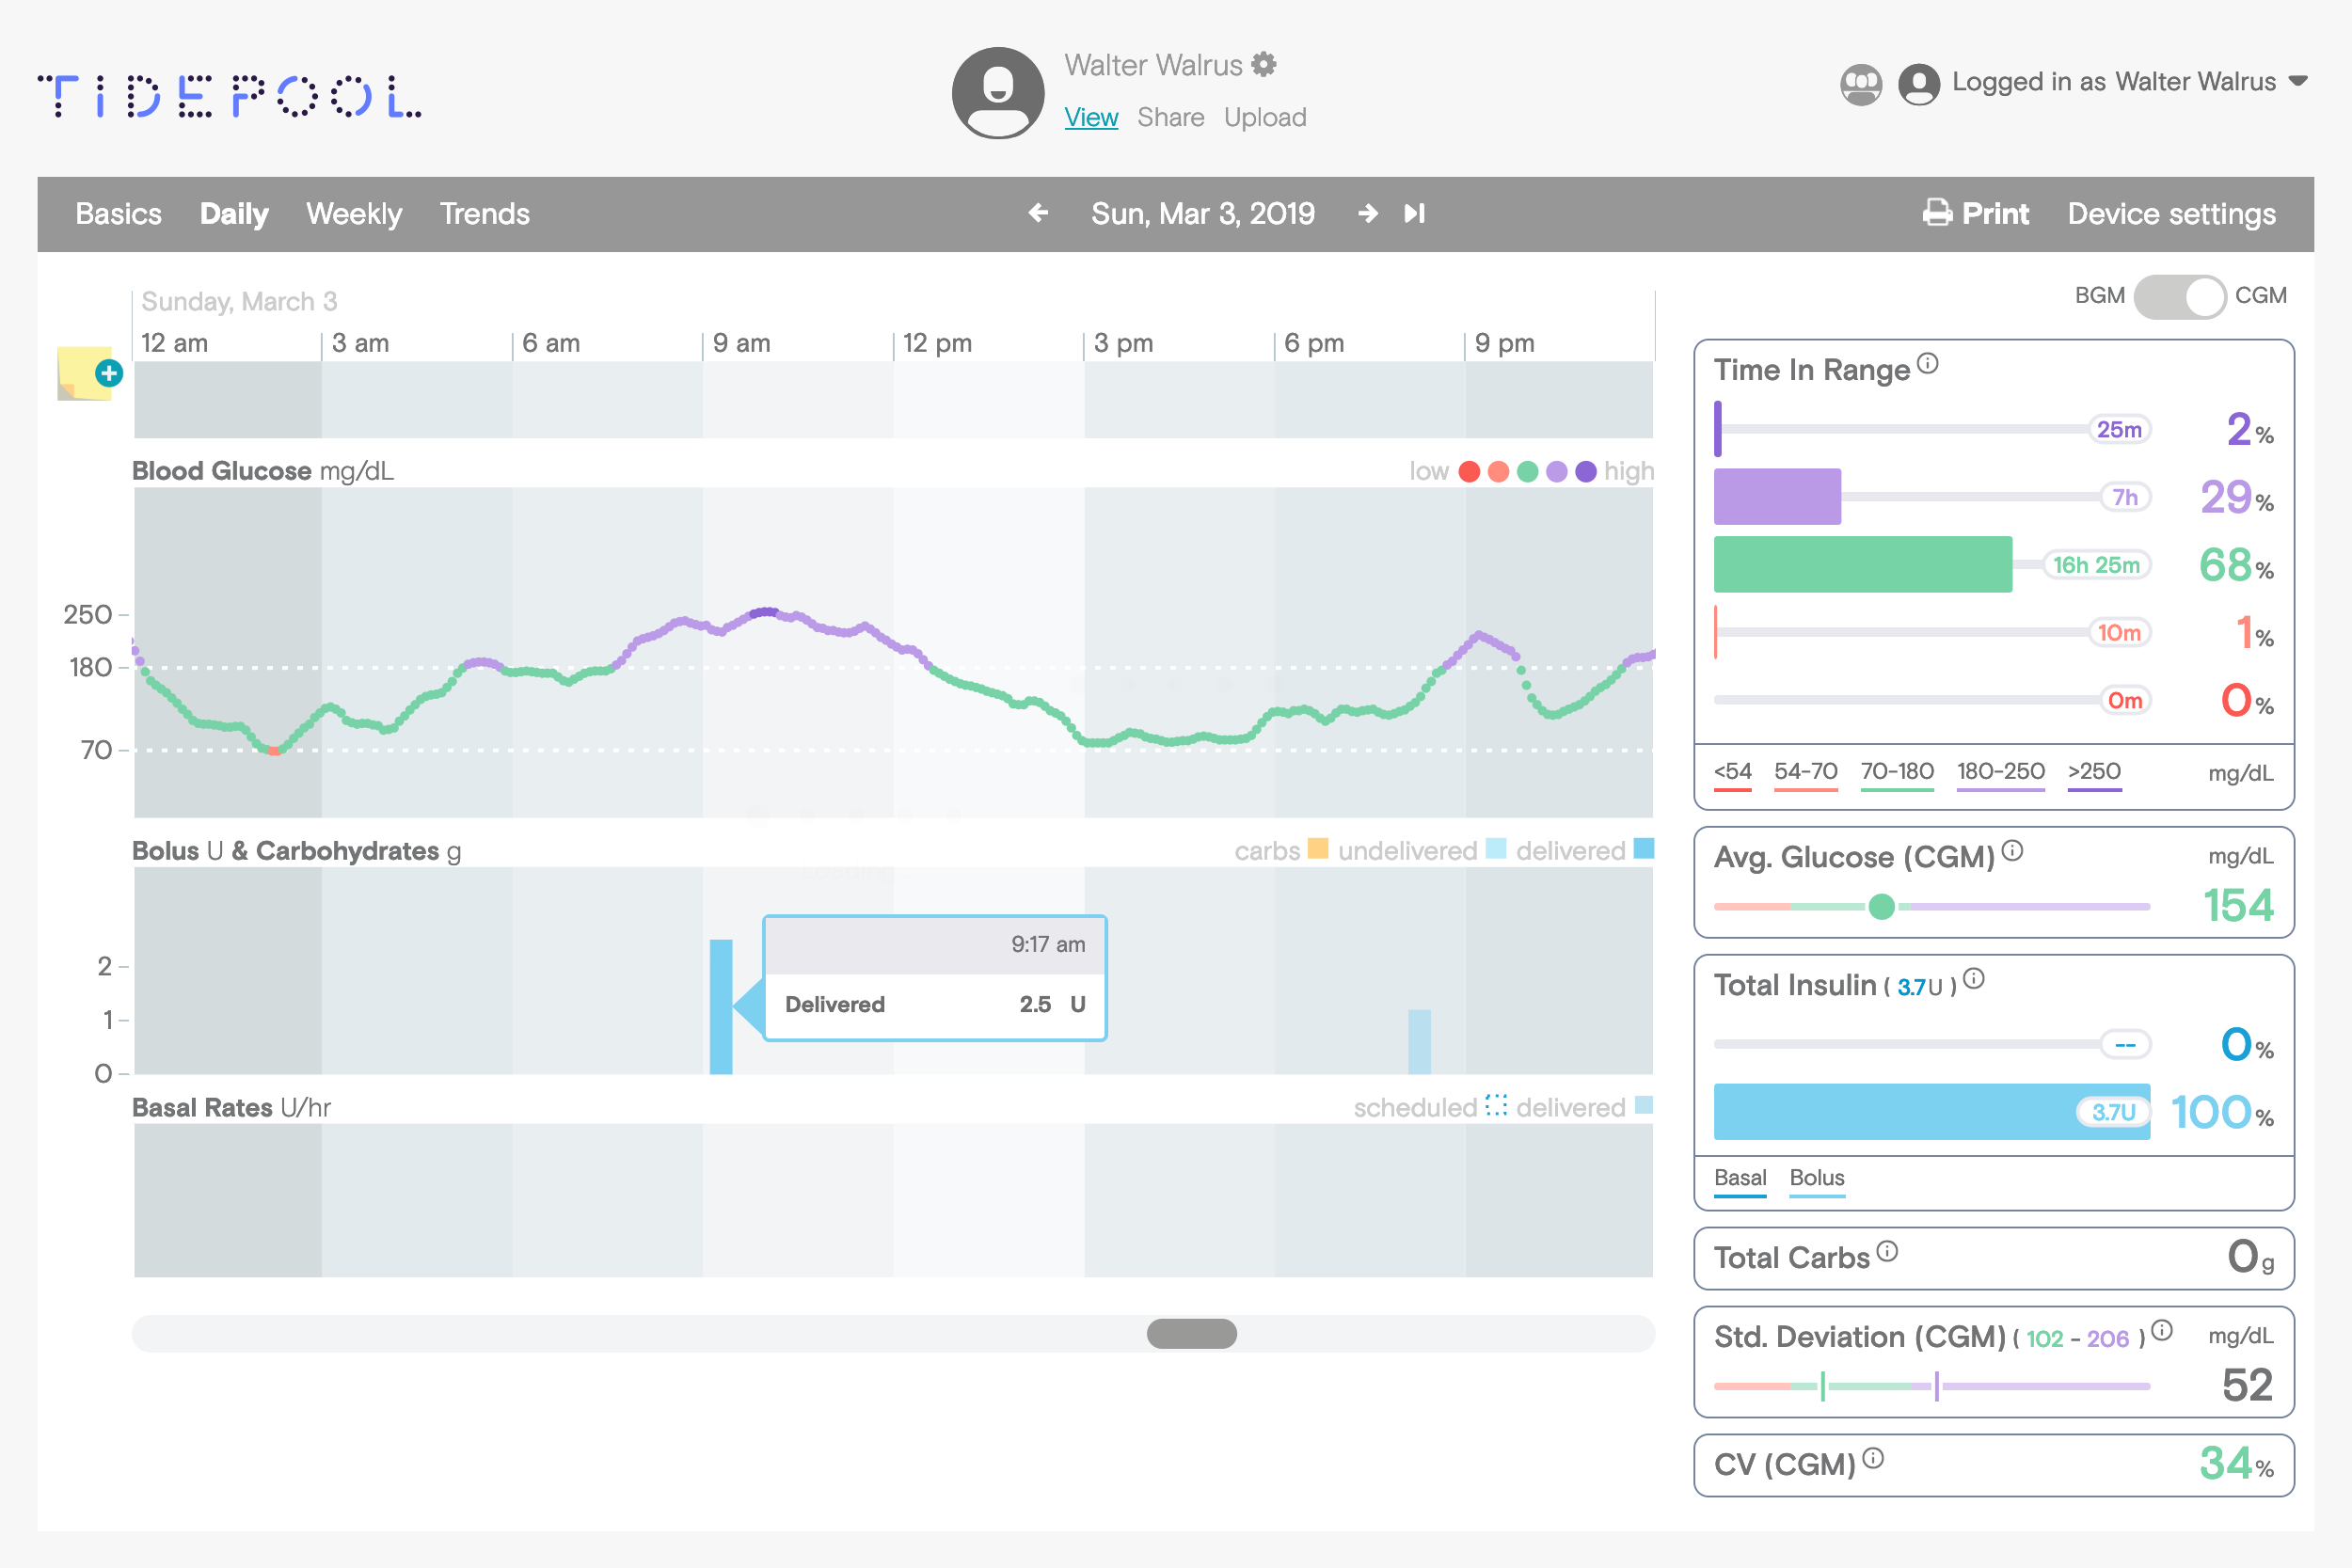This screenshot has width=2352, height=1568.
Task: Show Total Carbs info icon
Action: click(x=1887, y=1251)
